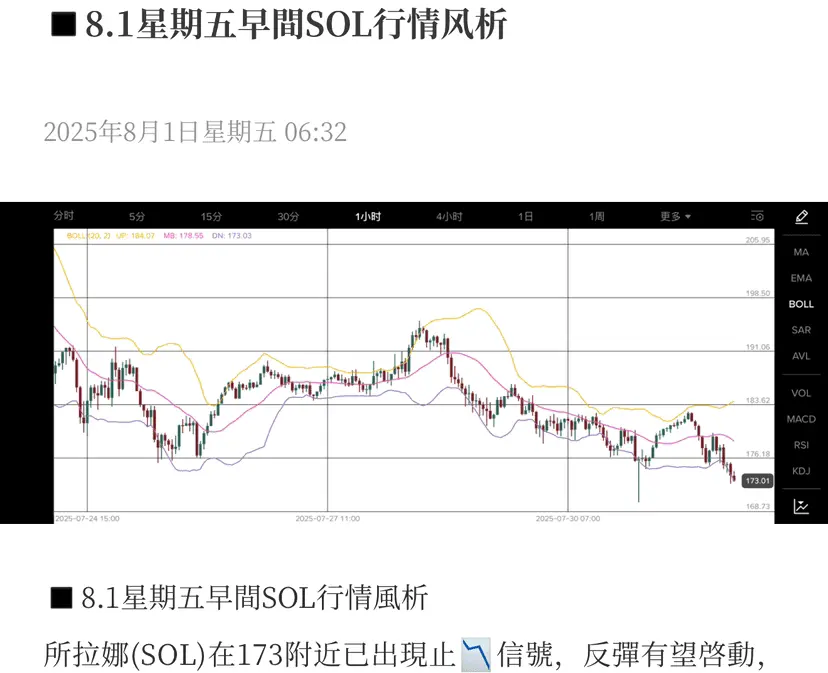
Task: Click the 168.73 price axis label
Action: click(758, 506)
